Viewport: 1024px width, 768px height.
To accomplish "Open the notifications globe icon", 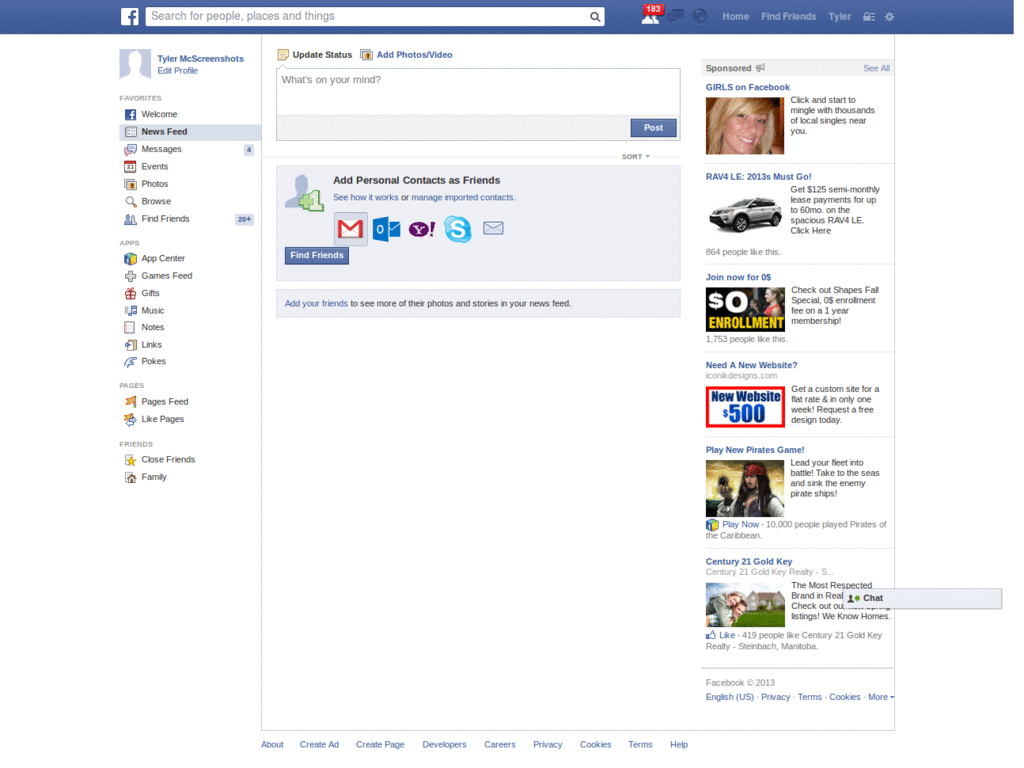I will tap(700, 16).
